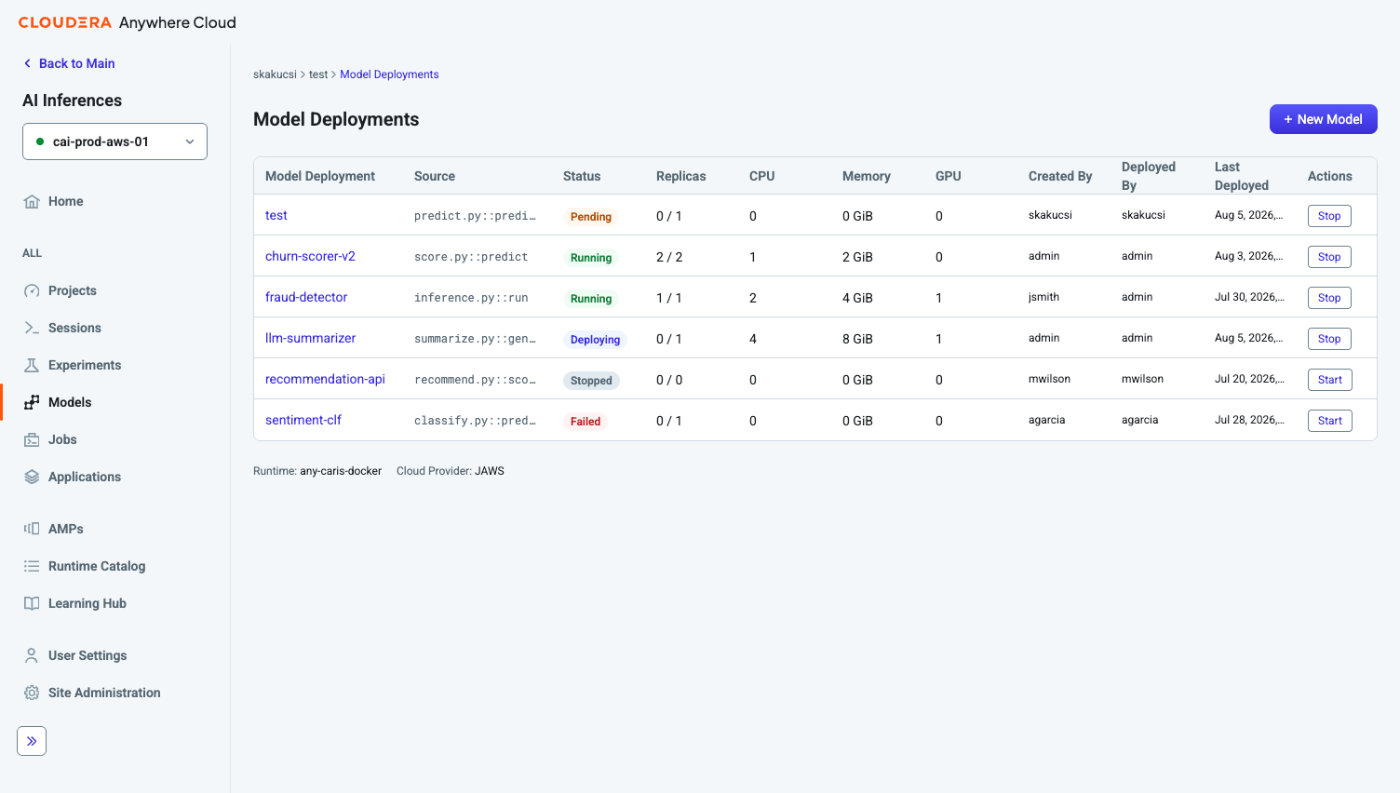1400x793 pixels.
Task: Select Jobs in the sidebar
Action: (62, 440)
